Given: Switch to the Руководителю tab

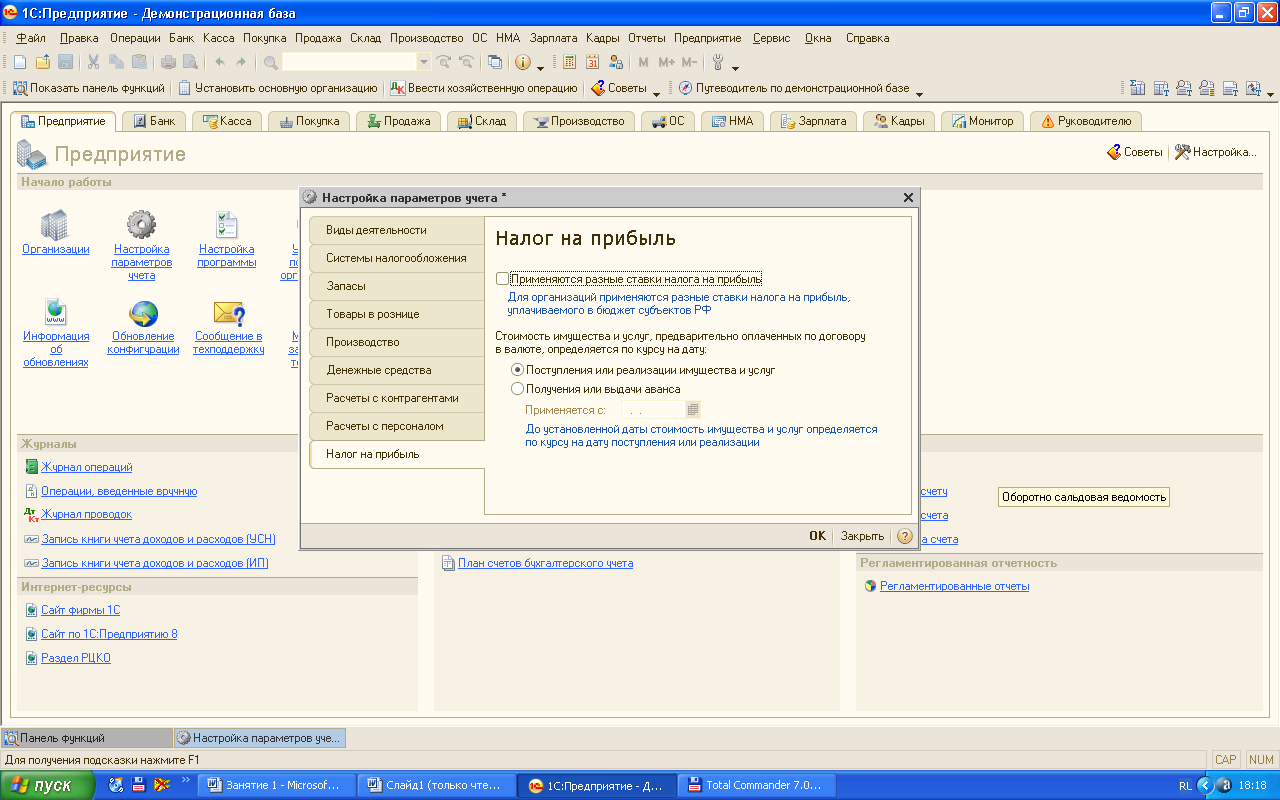Looking at the screenshot, I should tap(1086, 121).
